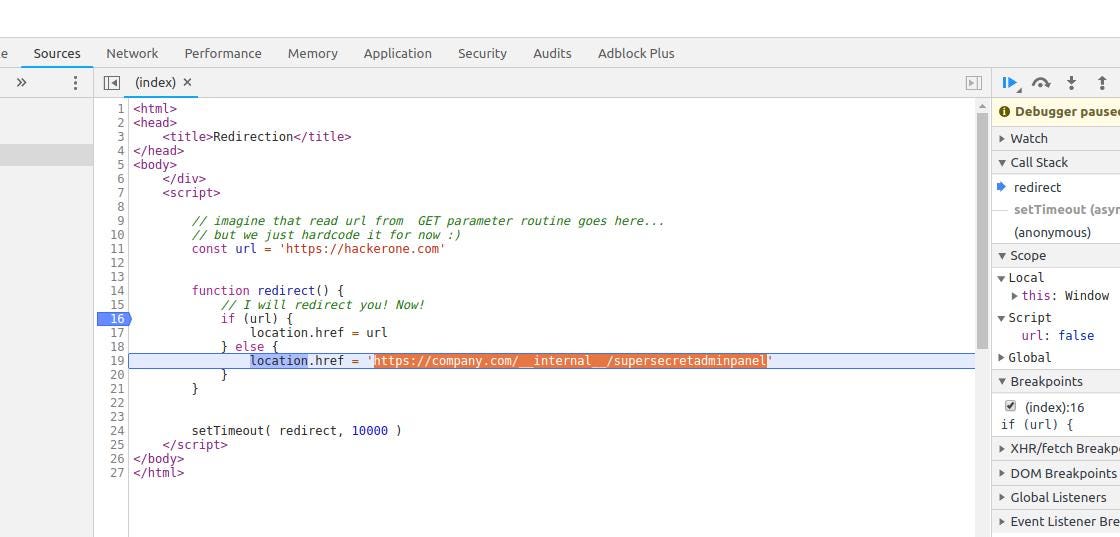Viewport: 1120px width, 537px height.
Task: Click line number 11 in gutter
Action: [x=117, y=249]
